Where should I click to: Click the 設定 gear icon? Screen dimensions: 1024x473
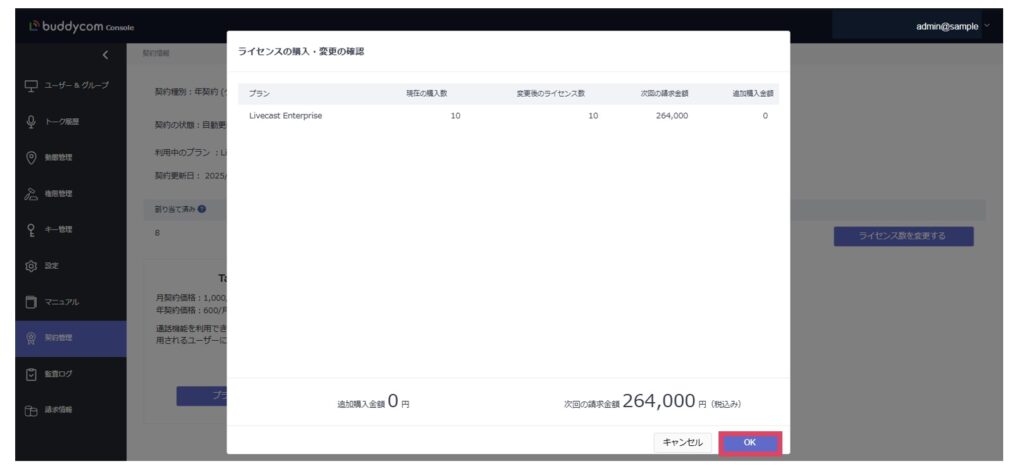pyautogui.click(x=31, y=266)
